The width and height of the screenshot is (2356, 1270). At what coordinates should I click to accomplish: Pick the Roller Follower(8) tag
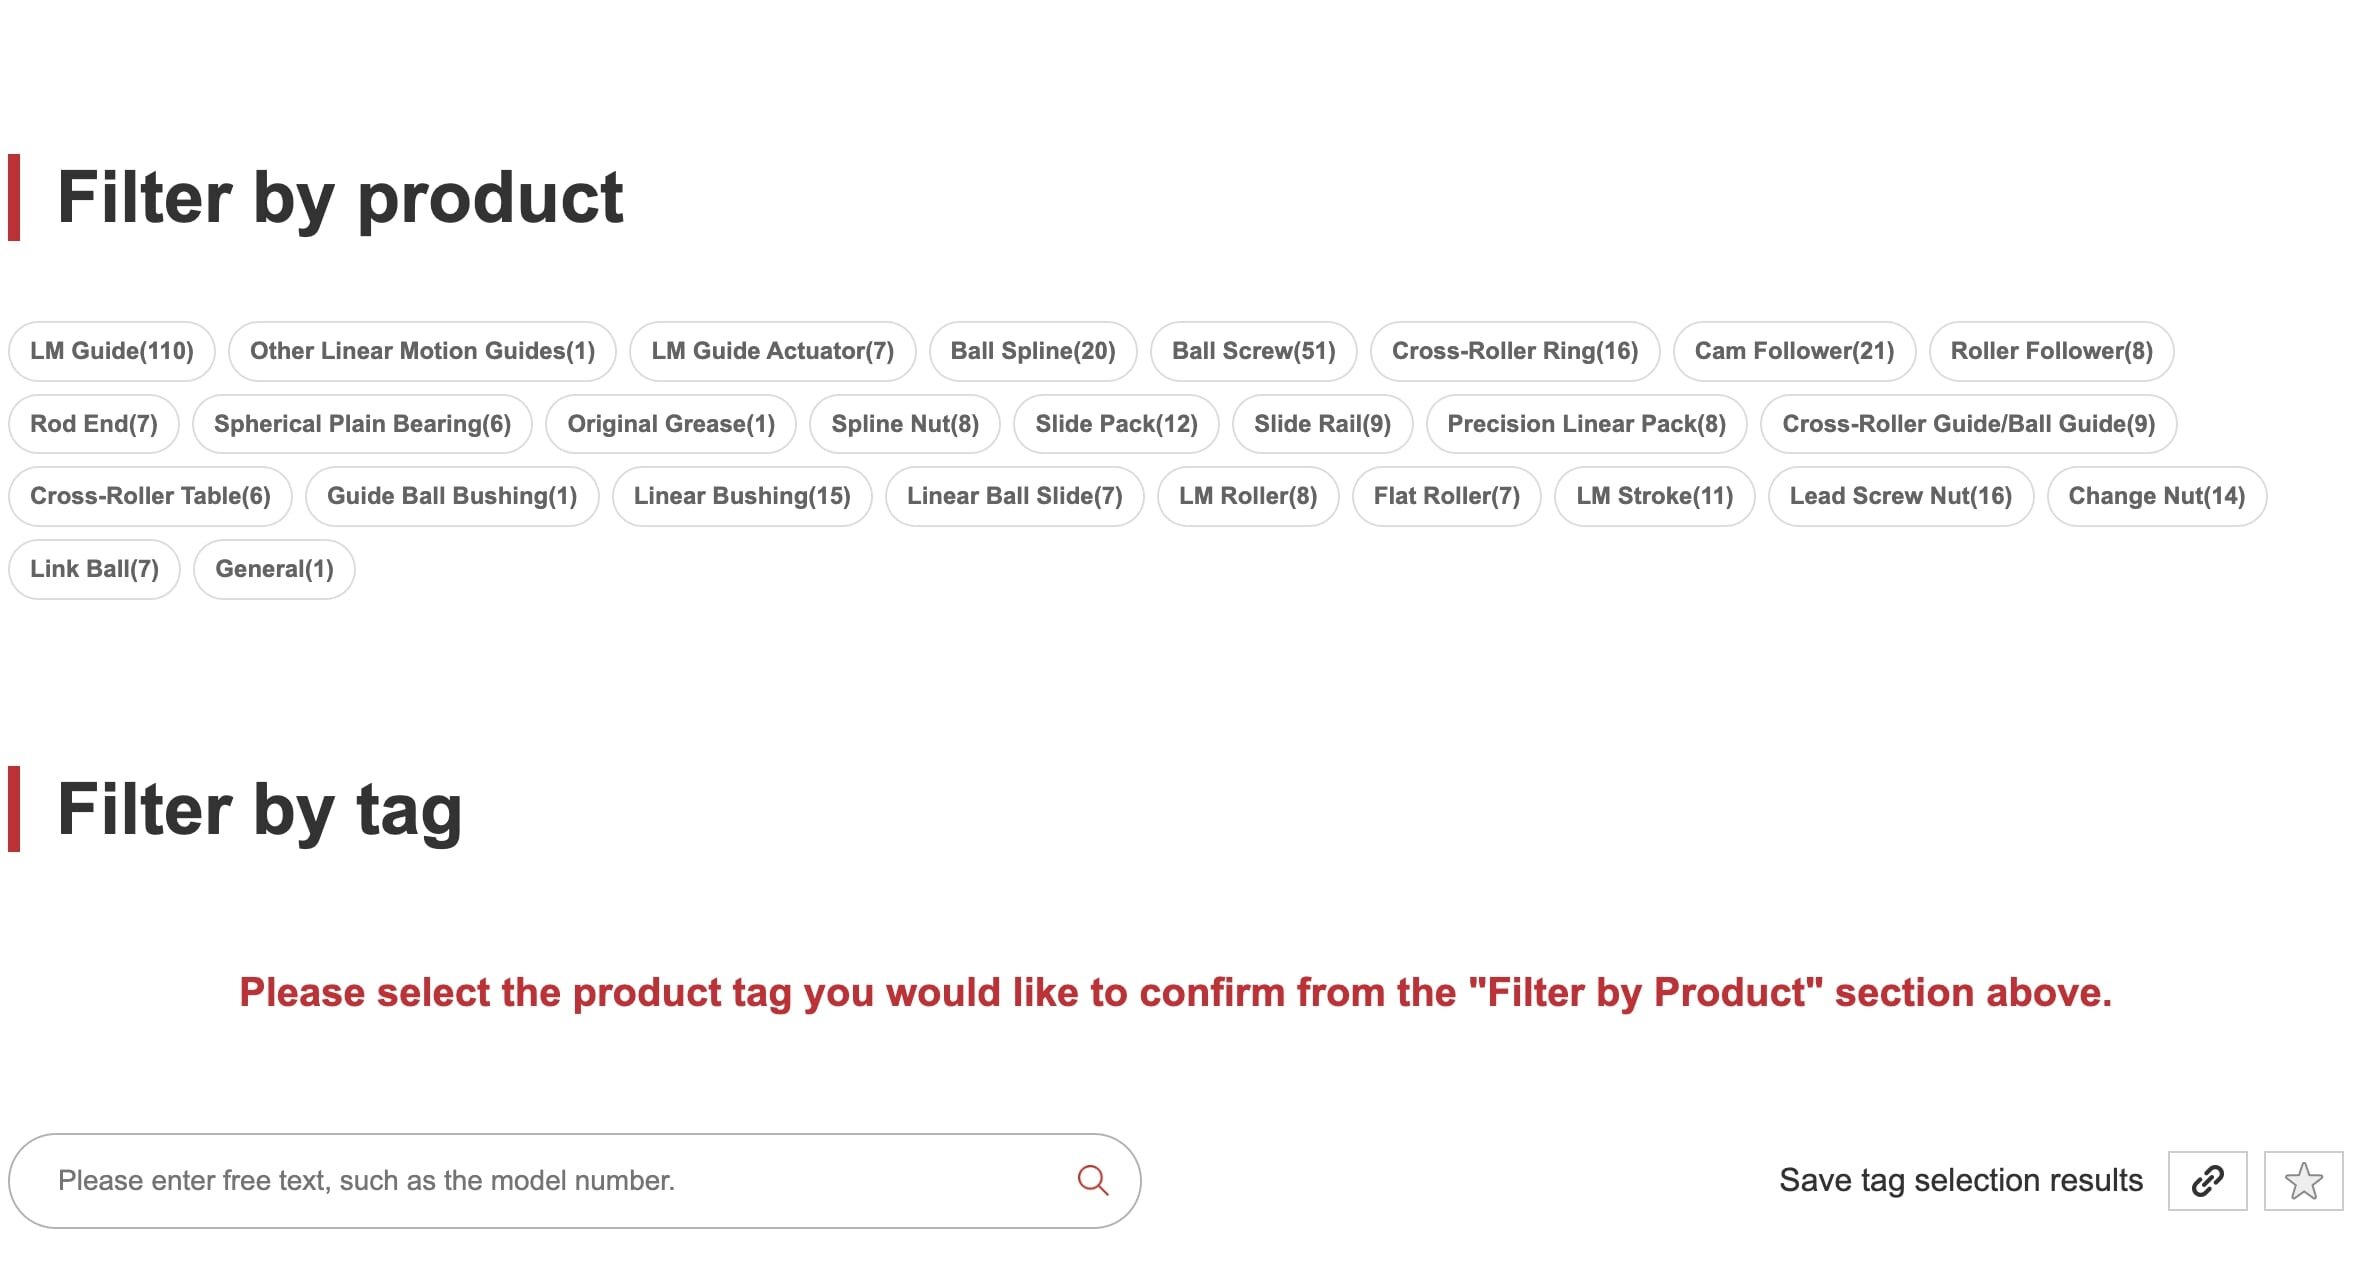coord(2051,351)
